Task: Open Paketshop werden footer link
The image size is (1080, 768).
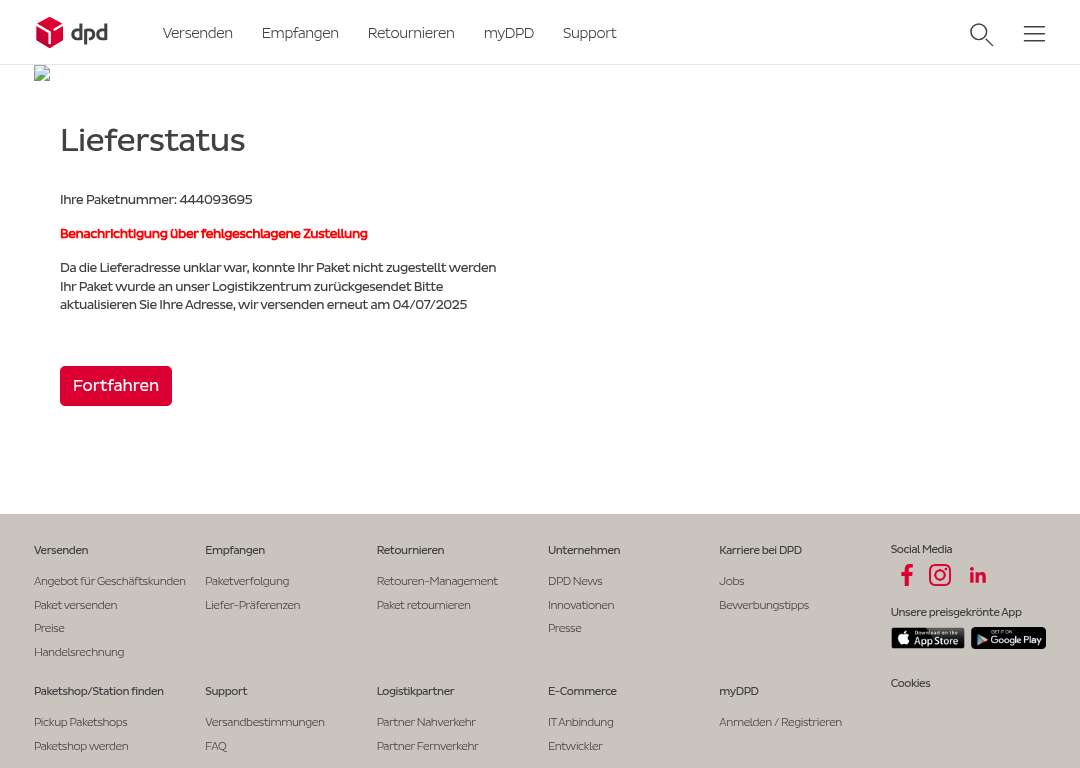Action: [x=81, y=746]
